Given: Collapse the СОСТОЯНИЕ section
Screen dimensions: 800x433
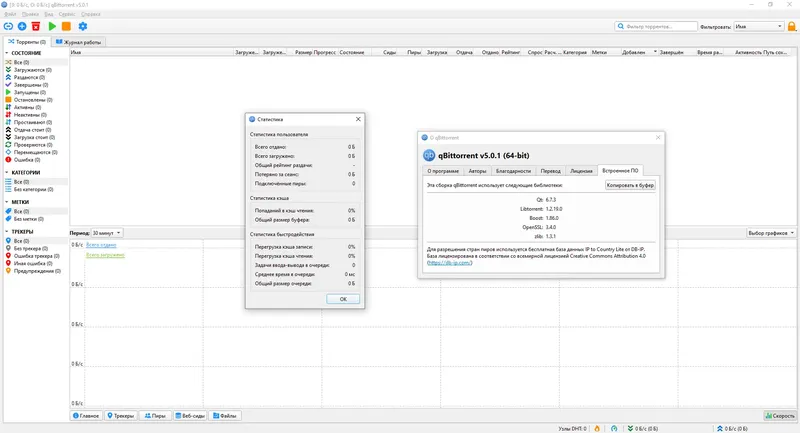Looking at the screenshot, I should (7, 53).
